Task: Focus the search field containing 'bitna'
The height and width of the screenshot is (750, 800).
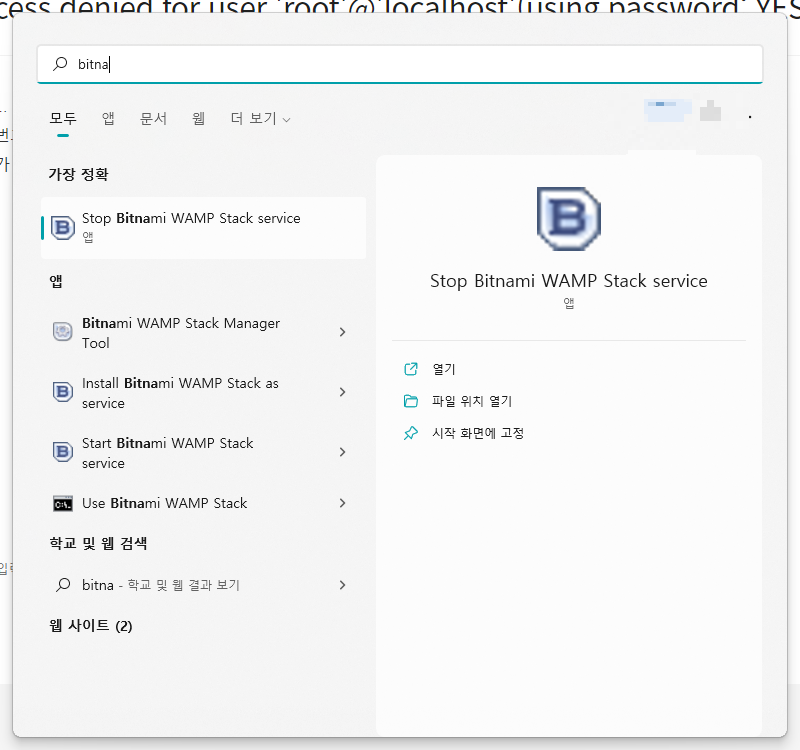Action: [399, 64]
